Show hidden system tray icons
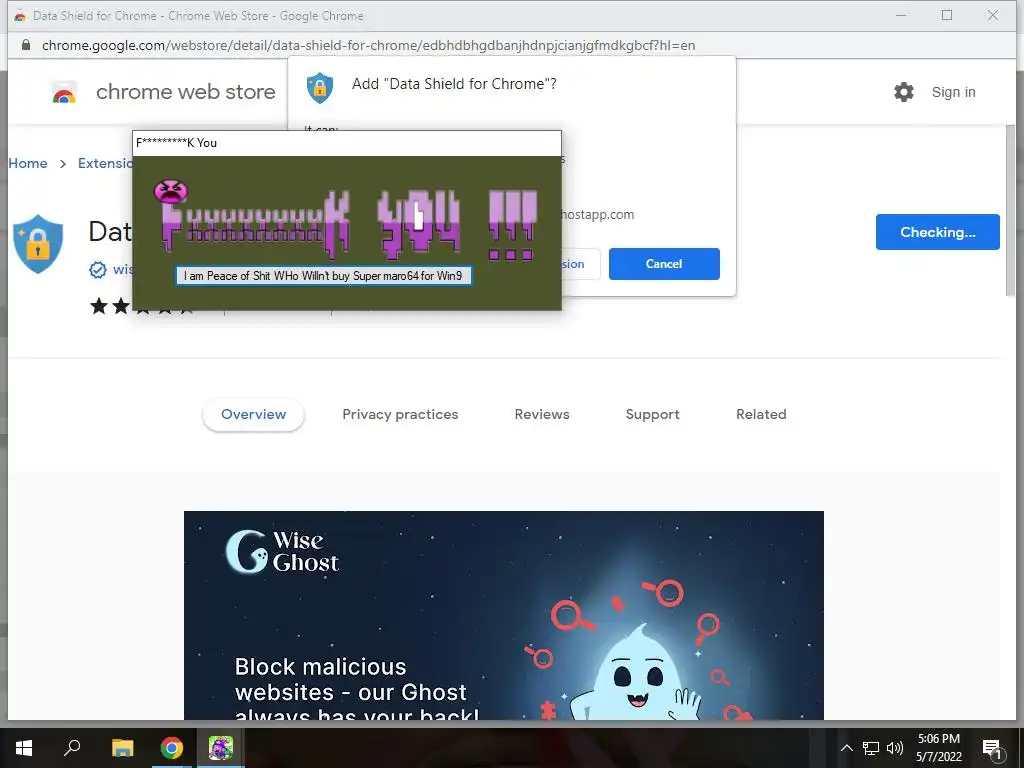The image size is (1024, 768). point(846,748)
